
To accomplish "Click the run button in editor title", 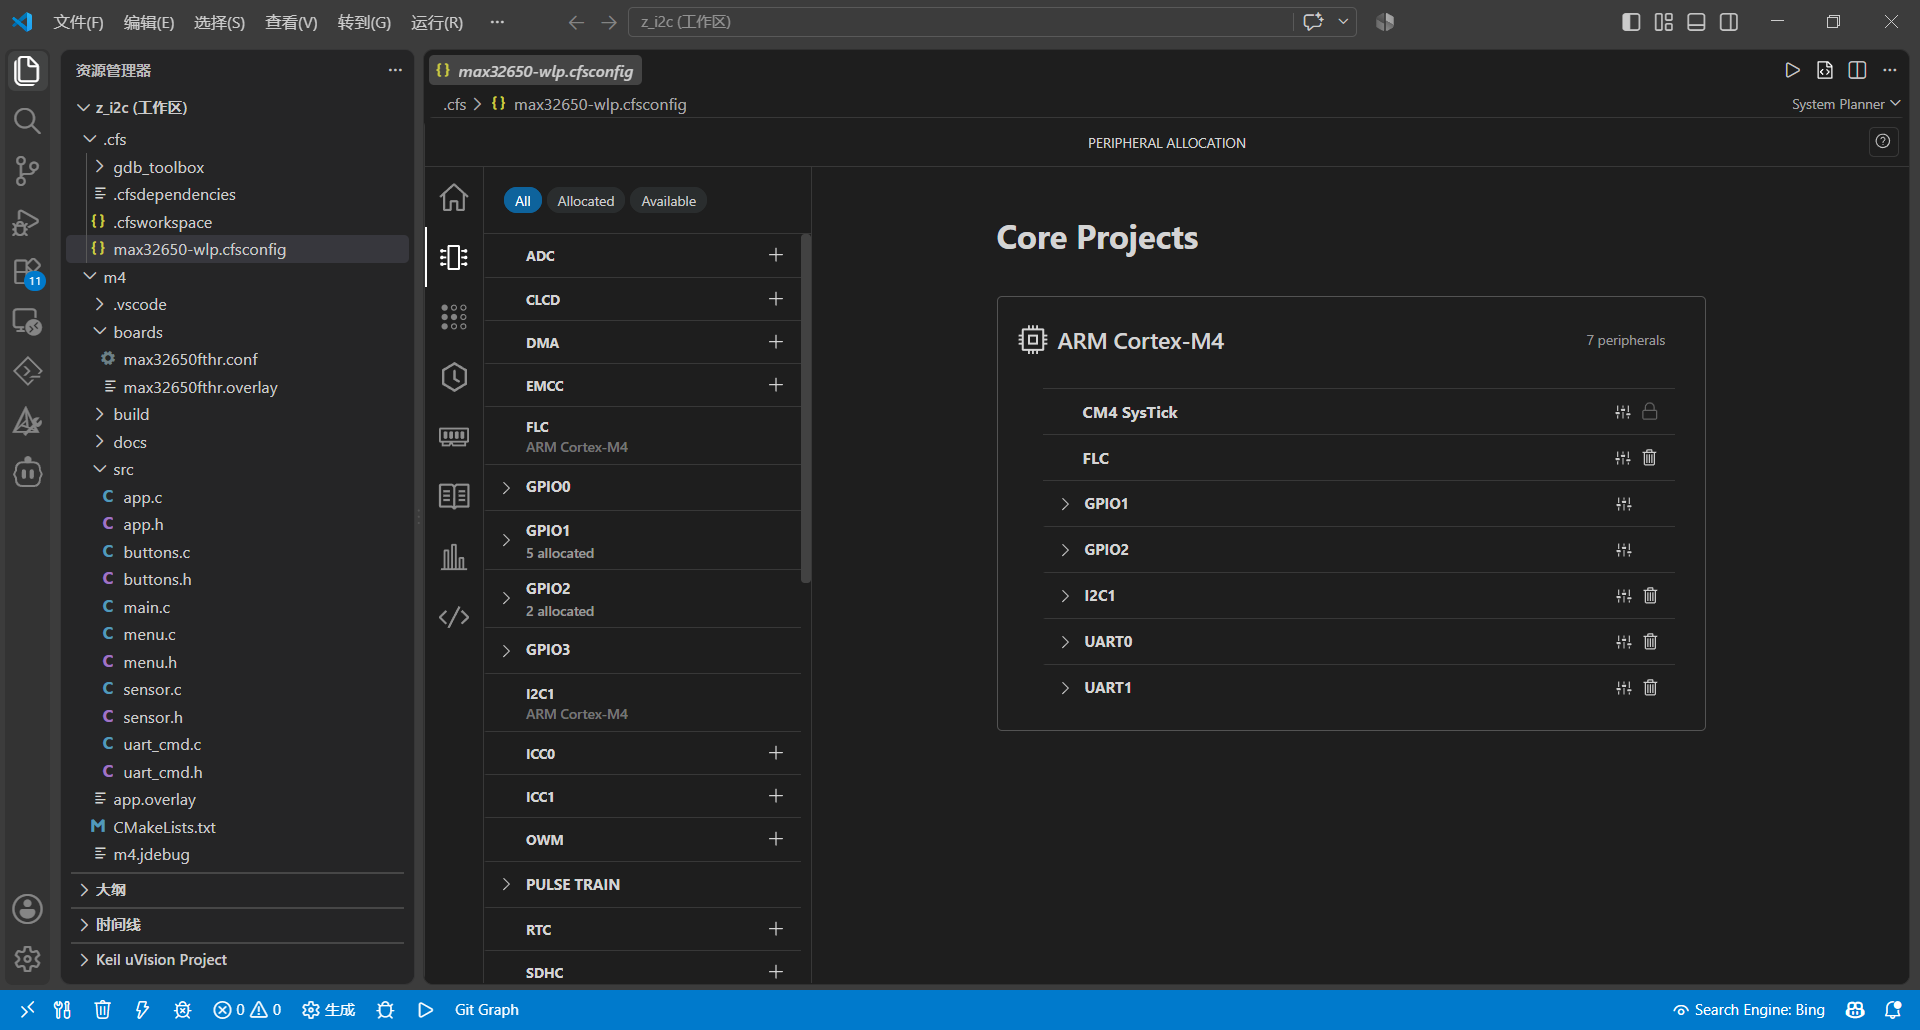I will pyautogui.click(x=1792, y=70).
